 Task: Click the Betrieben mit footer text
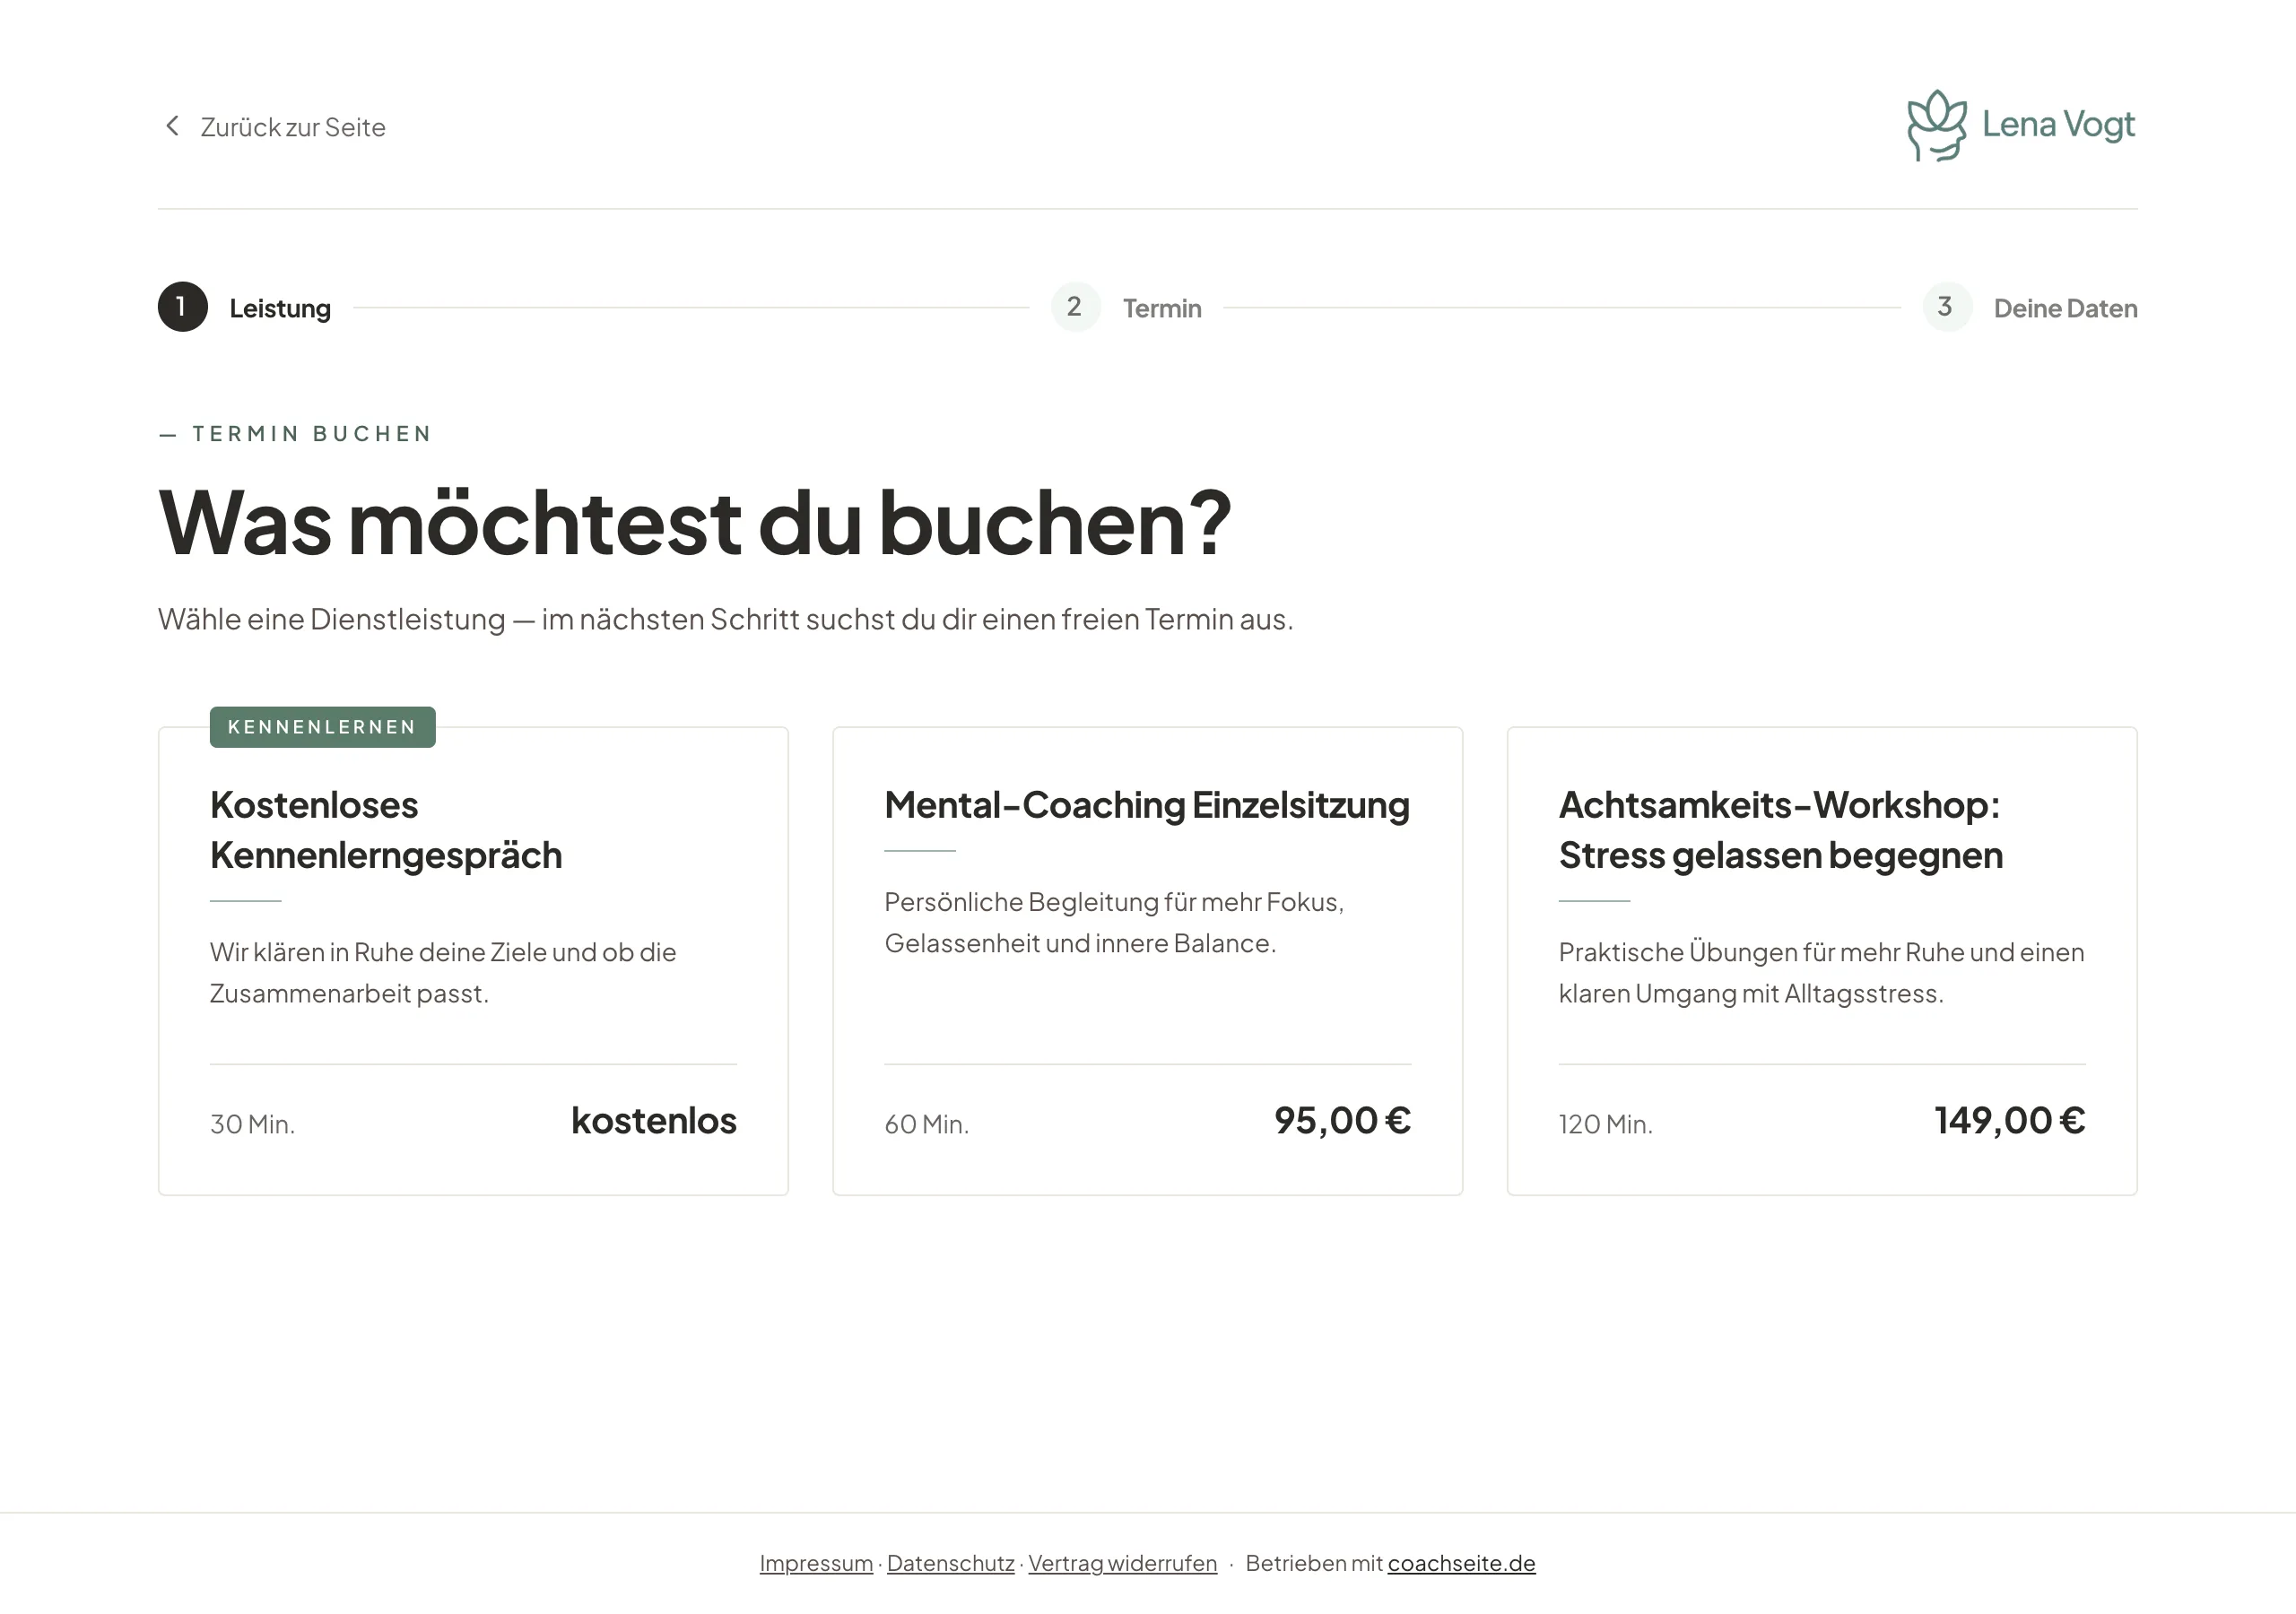1314,1563
